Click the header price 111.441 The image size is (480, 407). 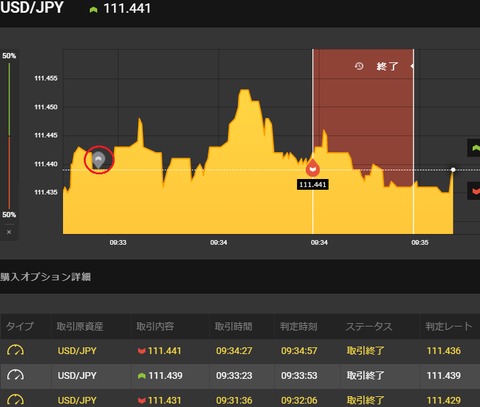[x=127, y=9]
